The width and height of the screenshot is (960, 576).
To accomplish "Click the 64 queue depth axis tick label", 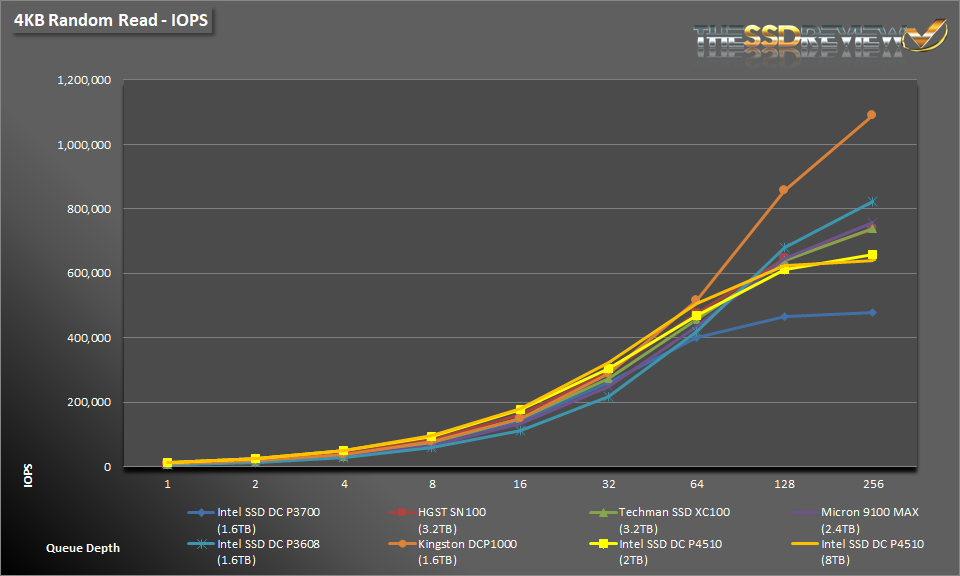I will 696,484.
